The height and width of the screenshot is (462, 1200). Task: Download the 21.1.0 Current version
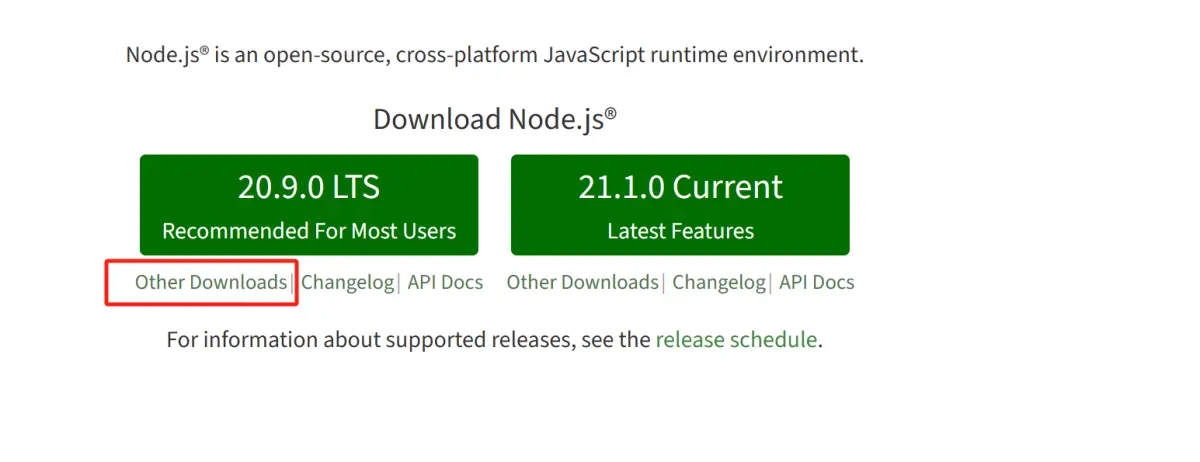680,205
